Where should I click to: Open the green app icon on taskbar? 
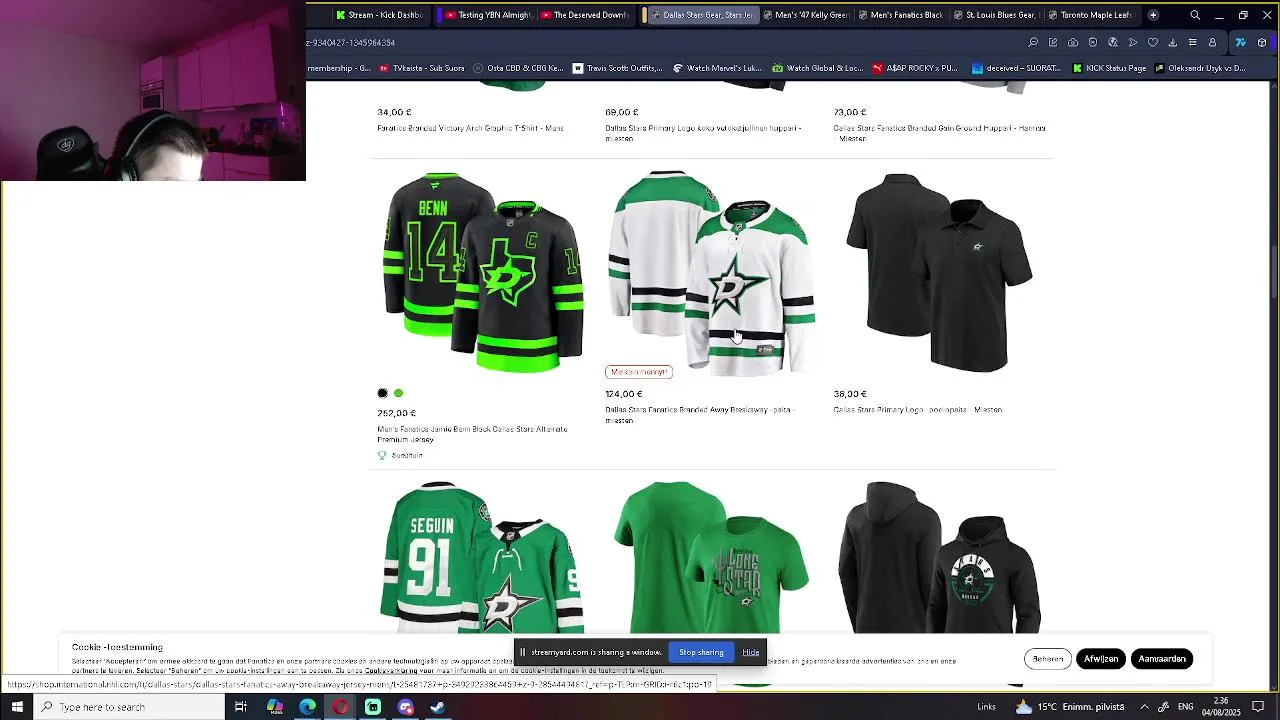(373, 707)
